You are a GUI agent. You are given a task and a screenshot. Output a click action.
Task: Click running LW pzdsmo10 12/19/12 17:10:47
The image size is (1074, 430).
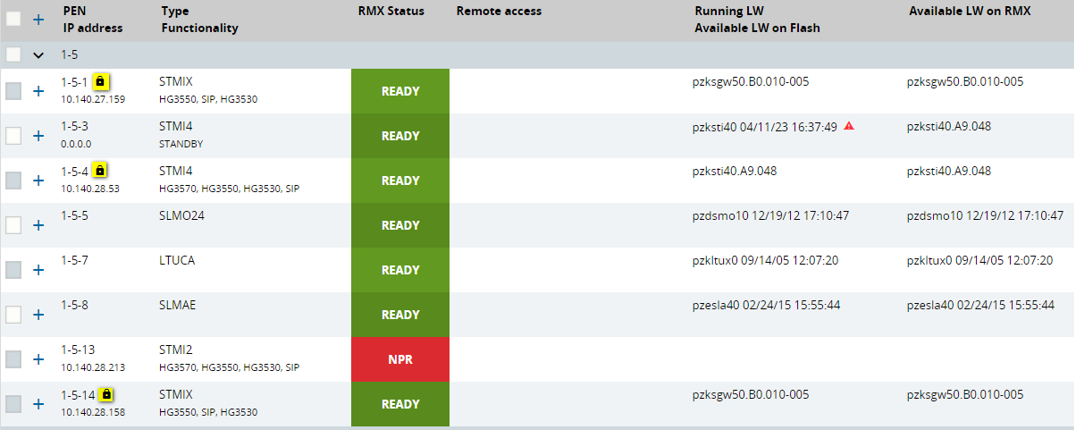click(771, 216)
